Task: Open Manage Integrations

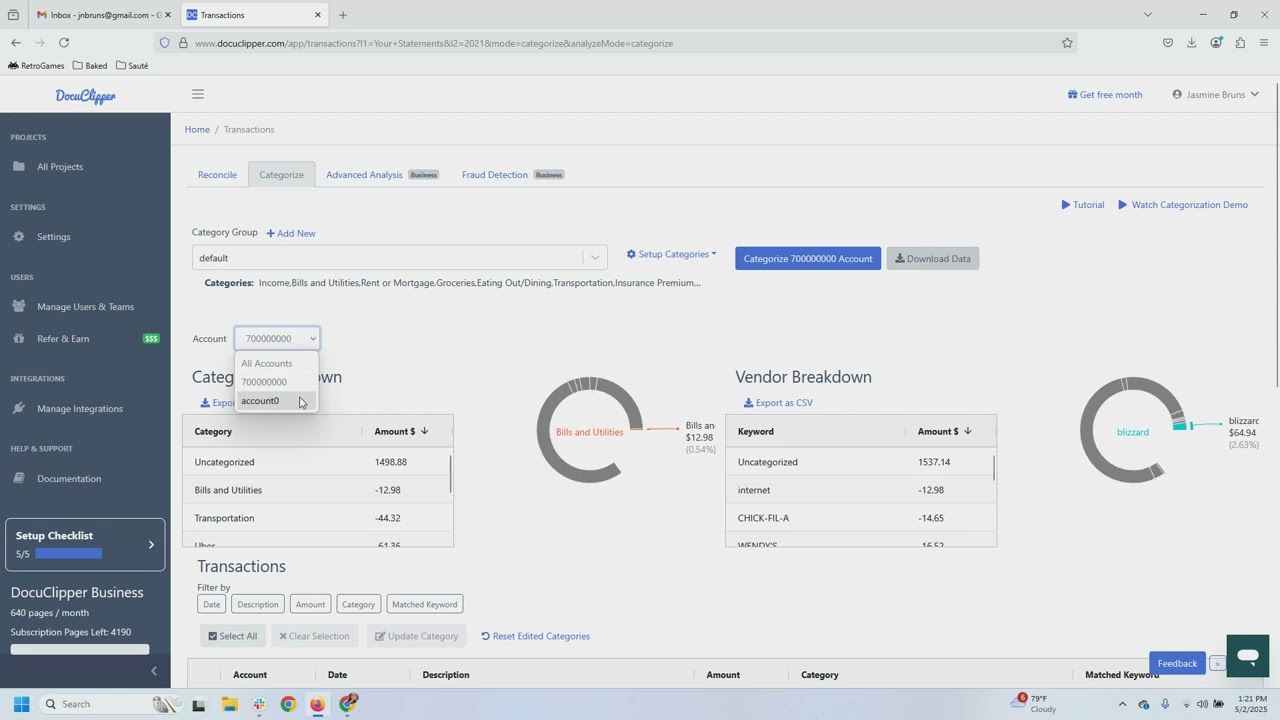Action: (x=80, y=409)
